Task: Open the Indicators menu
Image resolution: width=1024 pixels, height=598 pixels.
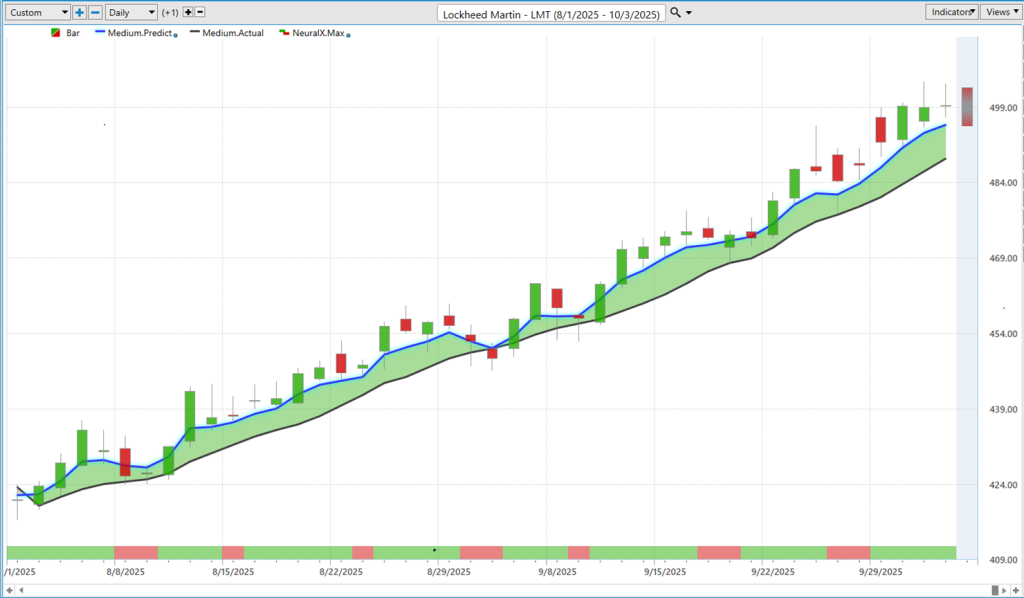Action: click(x=950, y=12)
